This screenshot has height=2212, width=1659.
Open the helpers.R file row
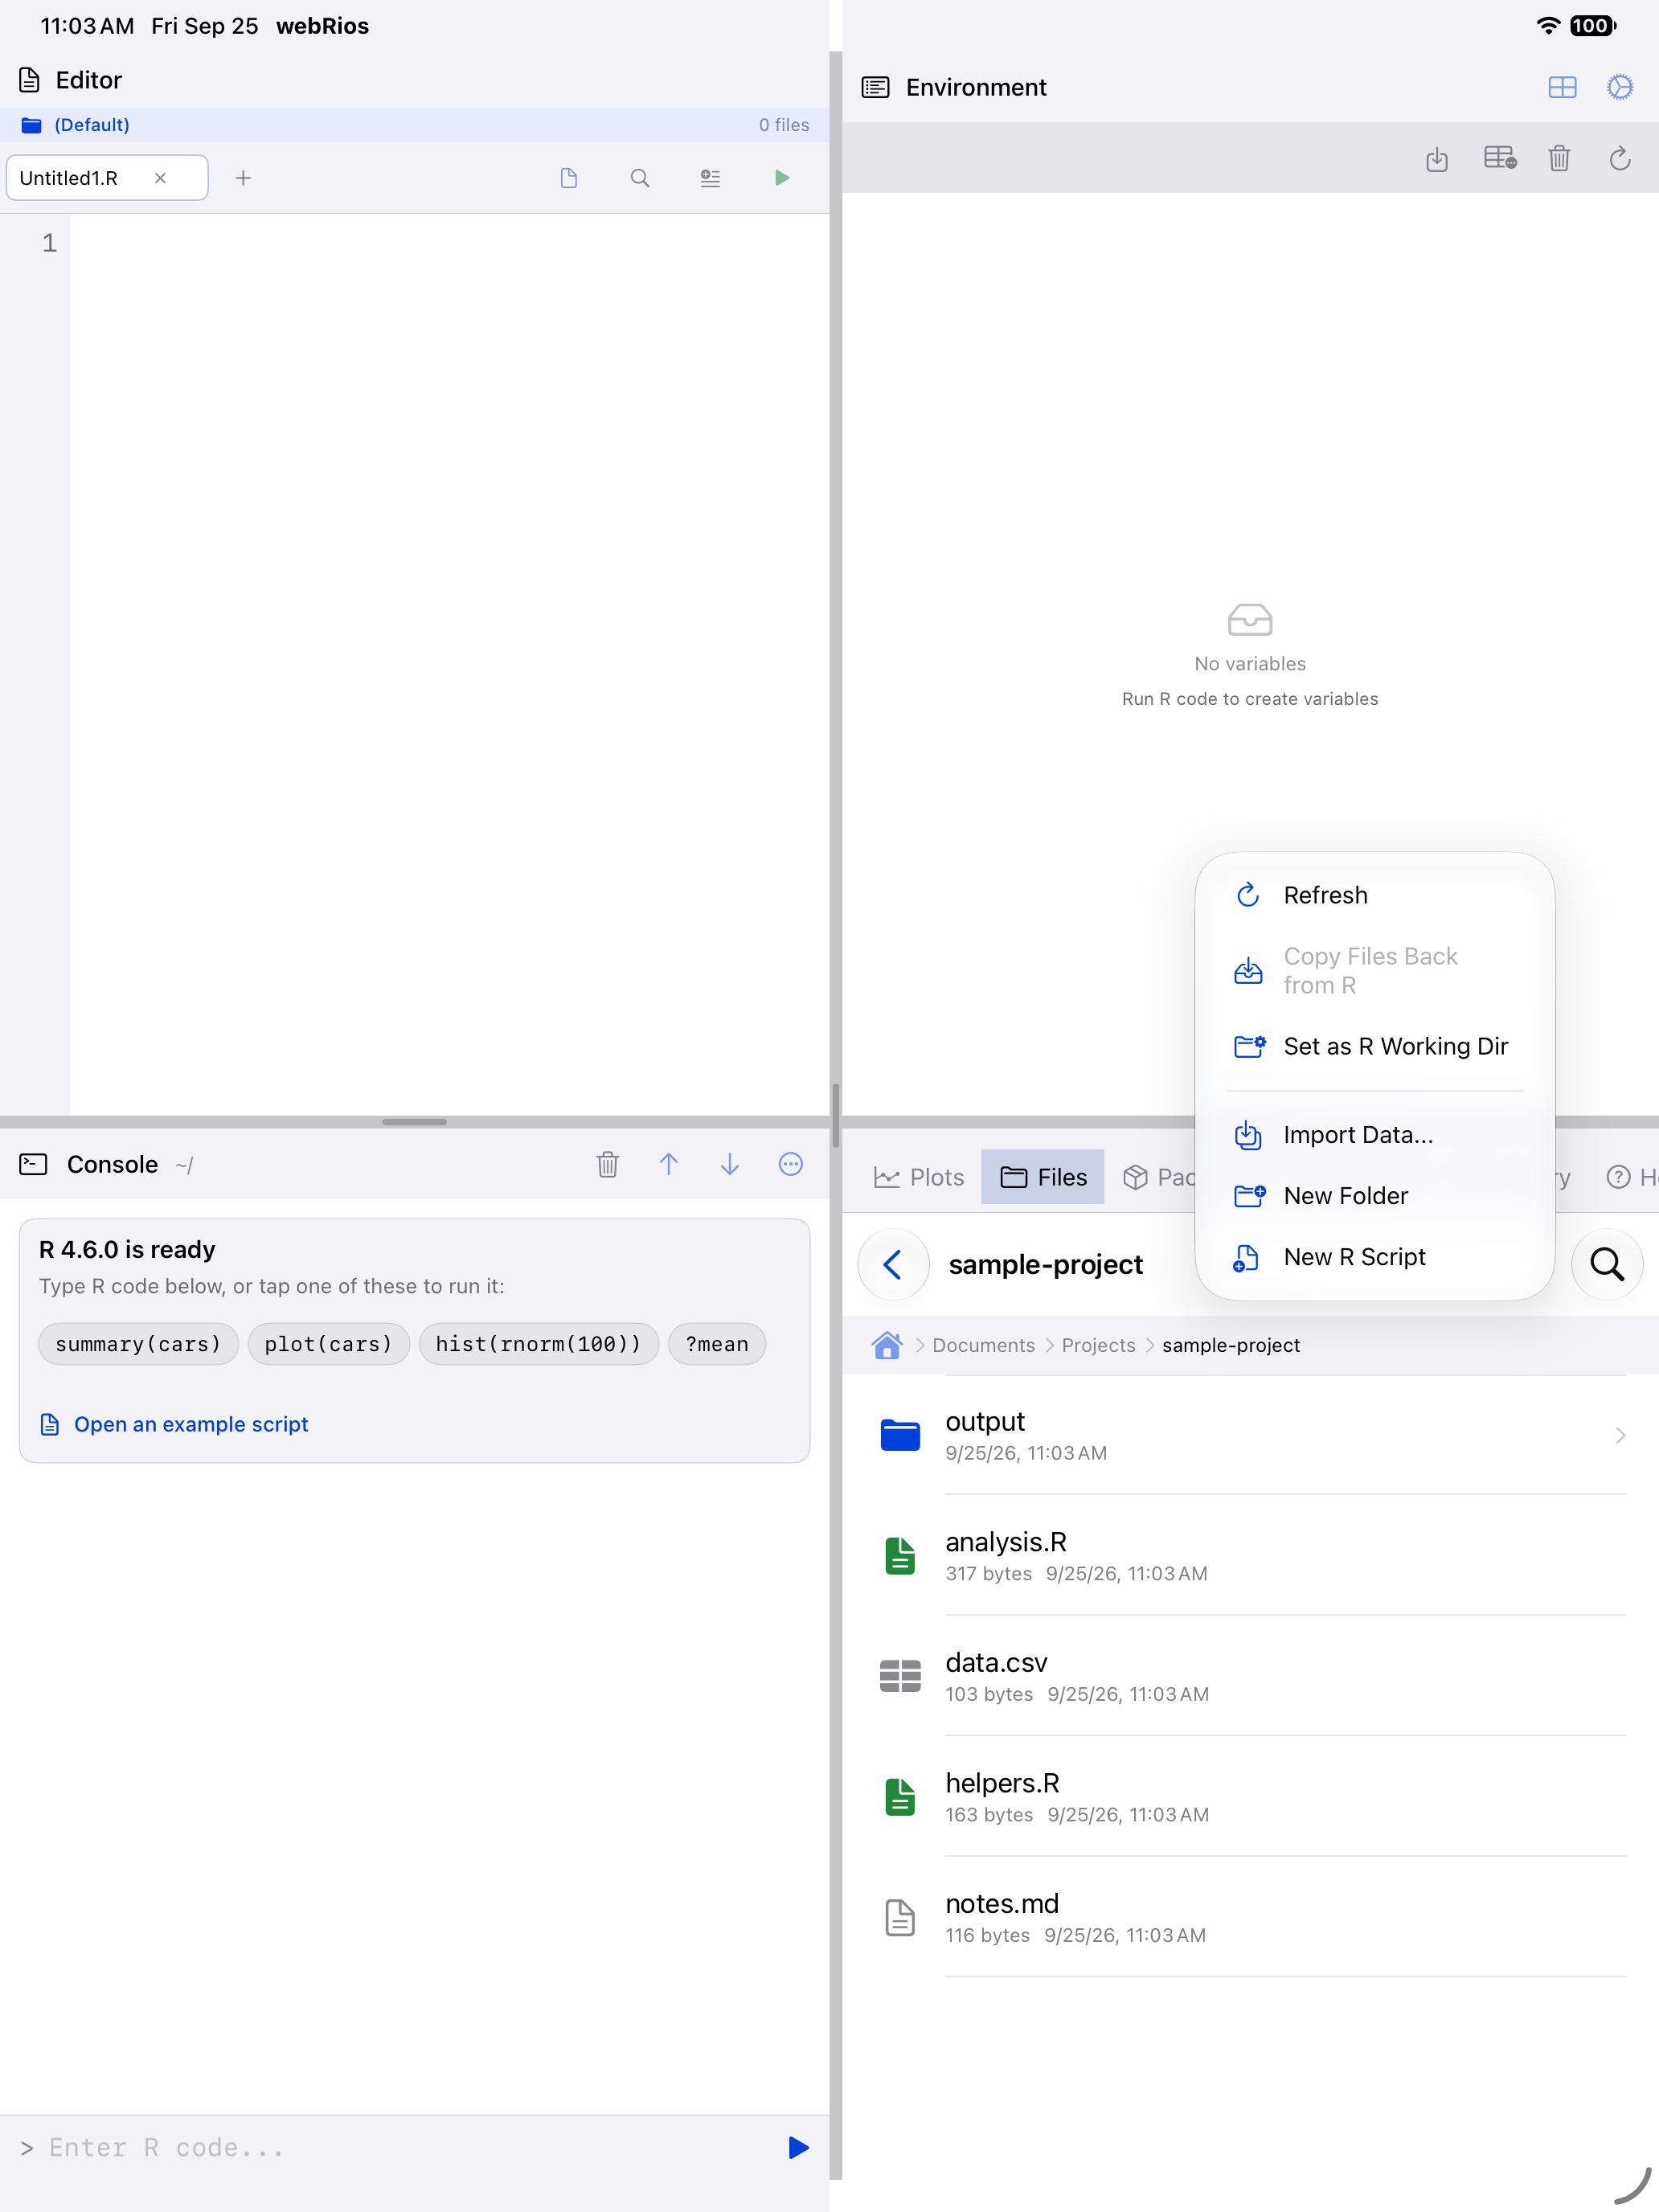pyautogui.click(x=1250, y=1796)
